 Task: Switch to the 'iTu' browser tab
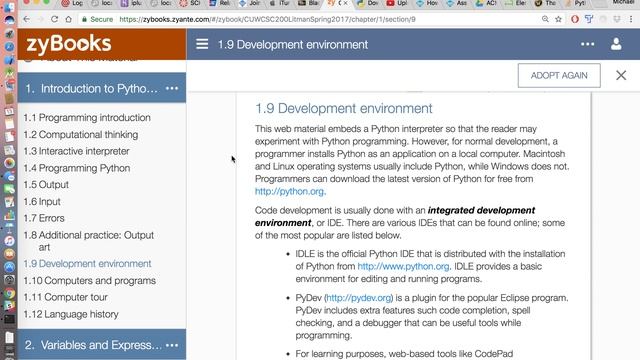pyautogui.click(x=279, y=3)
